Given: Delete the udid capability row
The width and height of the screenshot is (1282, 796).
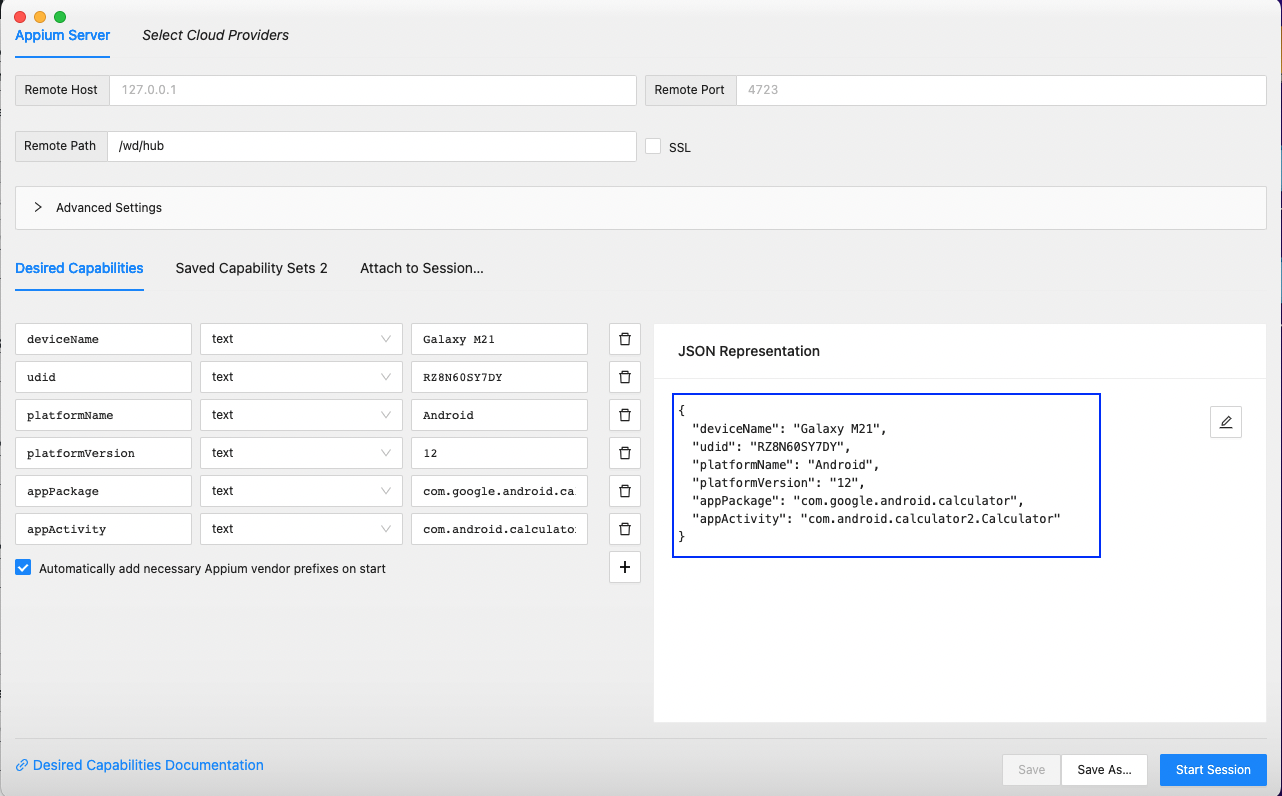Looking at the screenshot, I should point(625,377).
